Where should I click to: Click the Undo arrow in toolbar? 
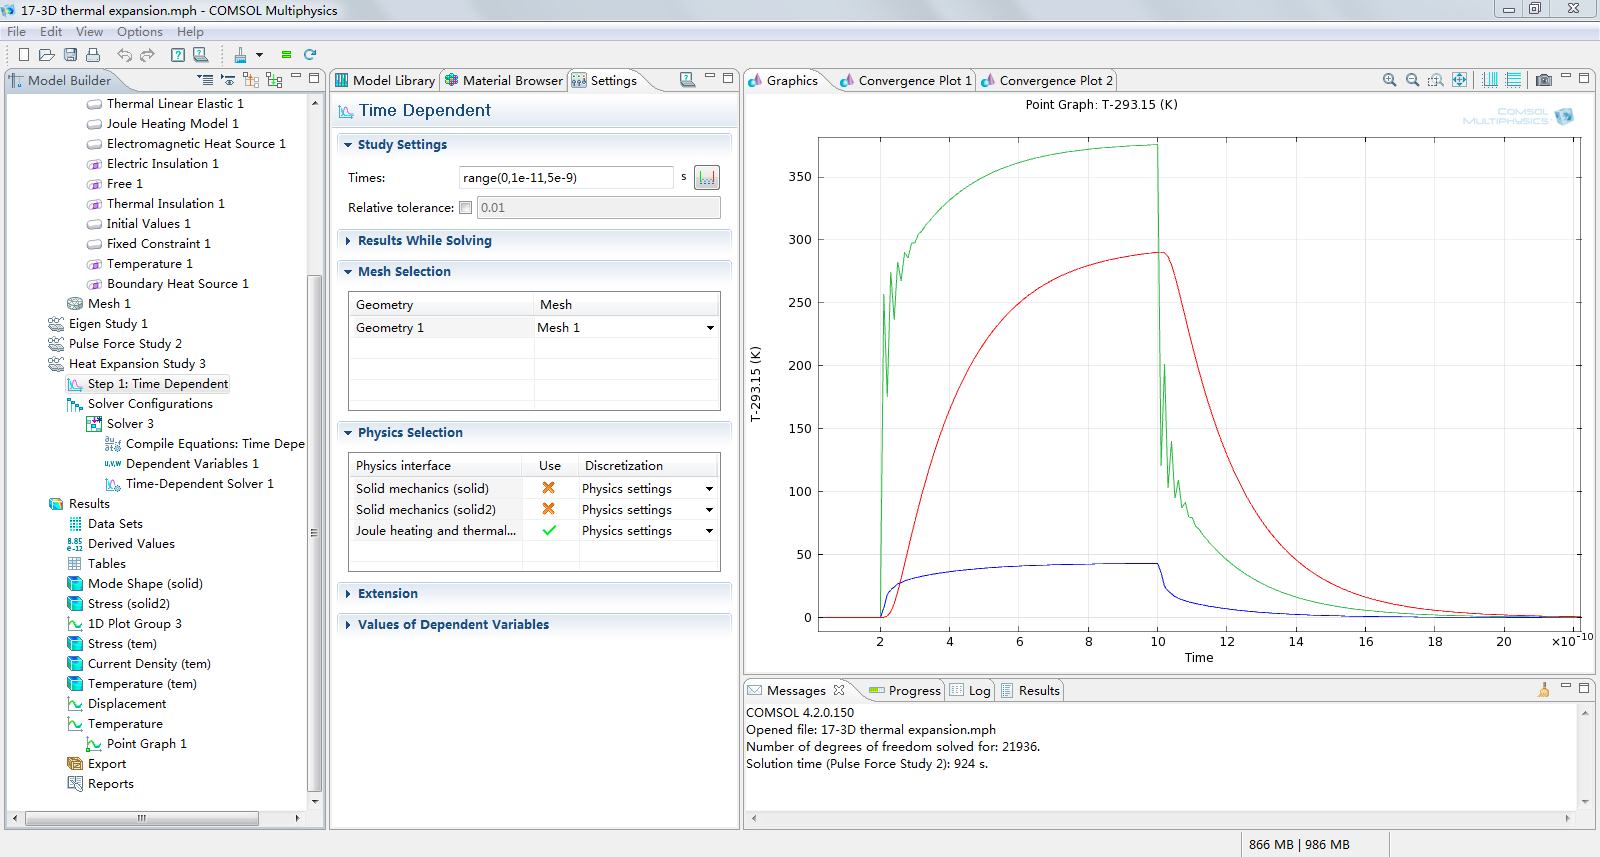(124, 55)
